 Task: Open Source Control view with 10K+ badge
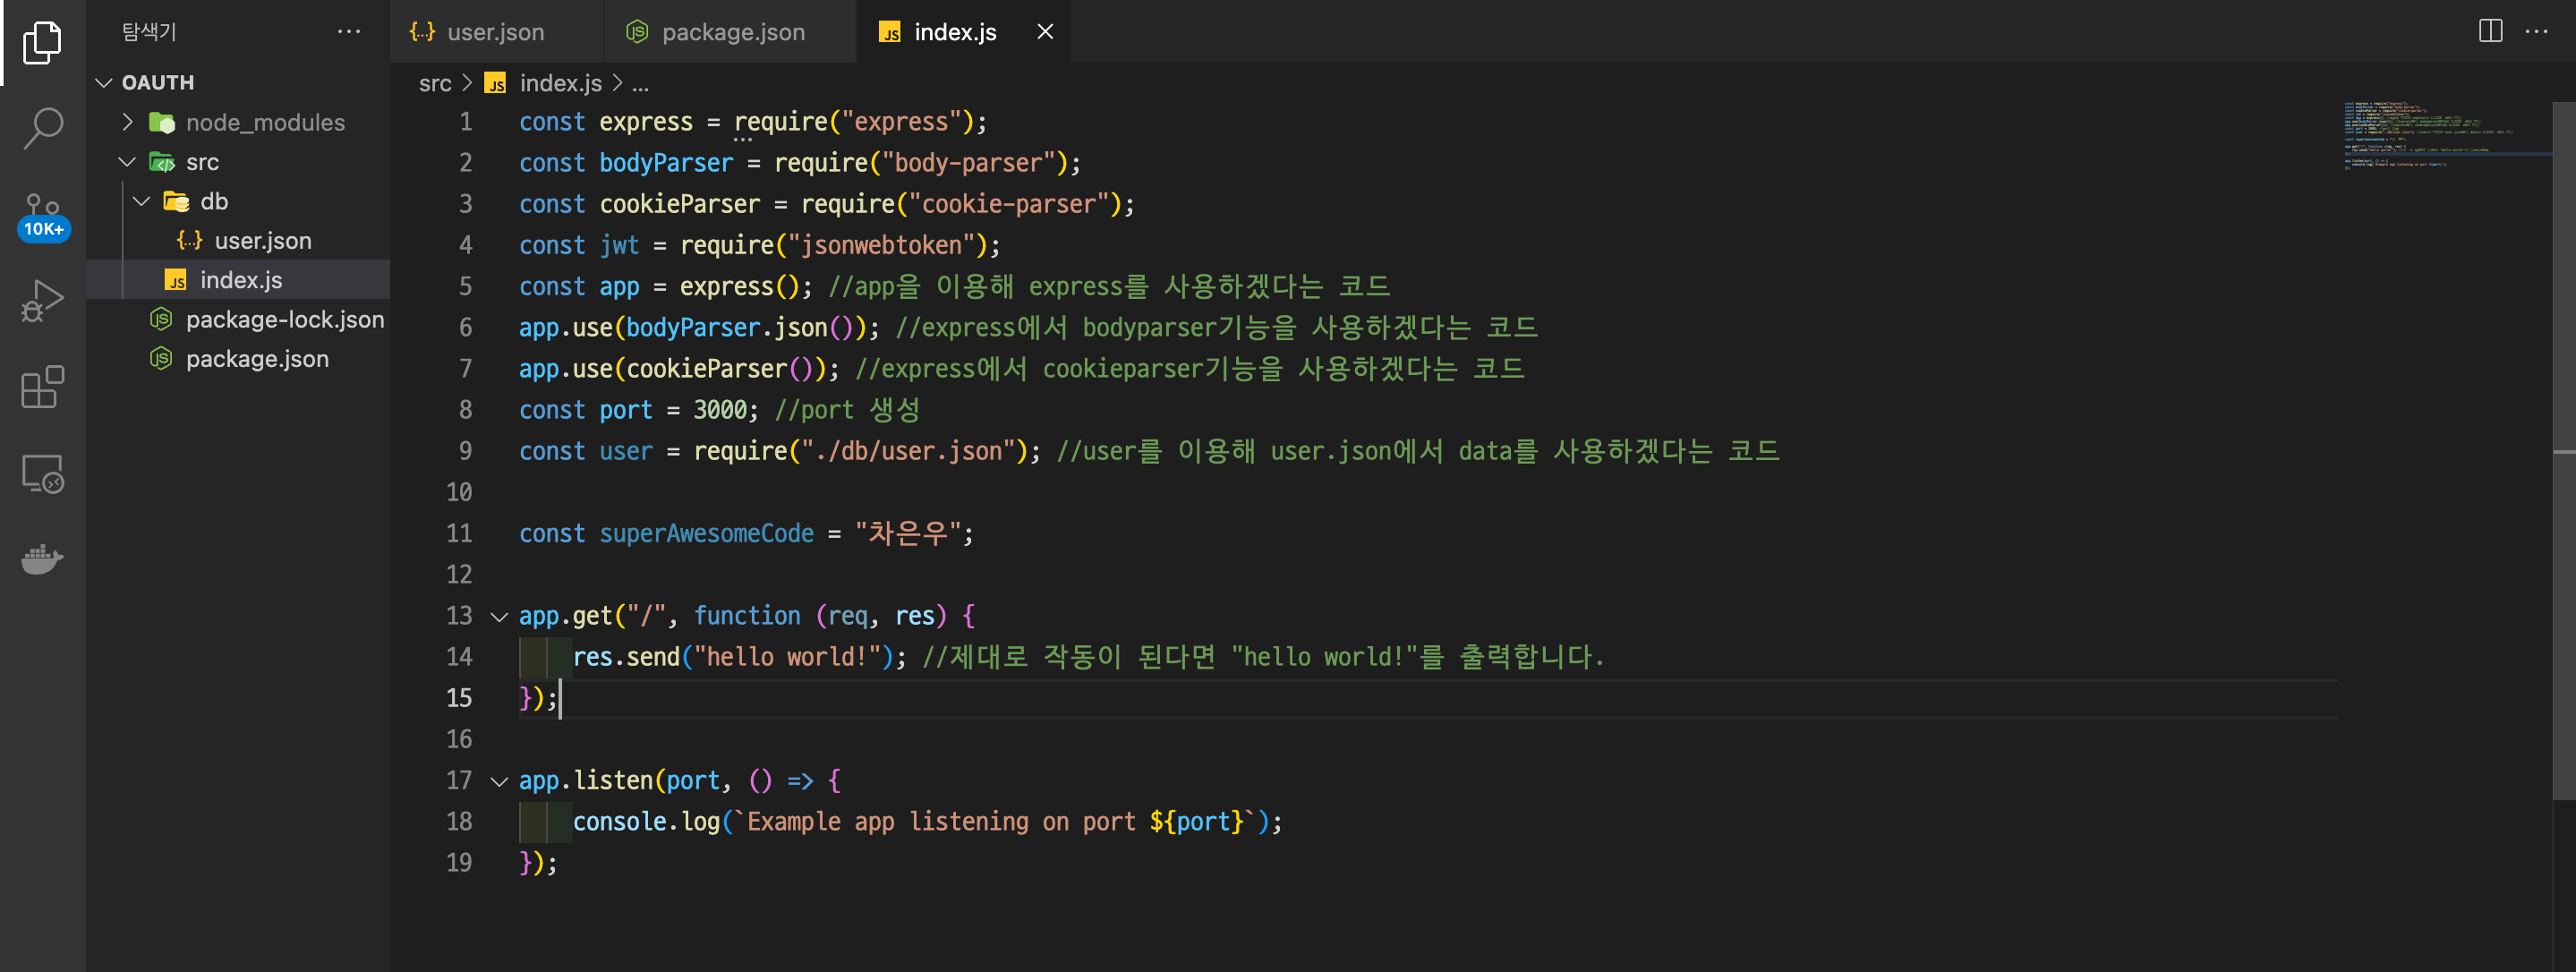tap(42, 216)
